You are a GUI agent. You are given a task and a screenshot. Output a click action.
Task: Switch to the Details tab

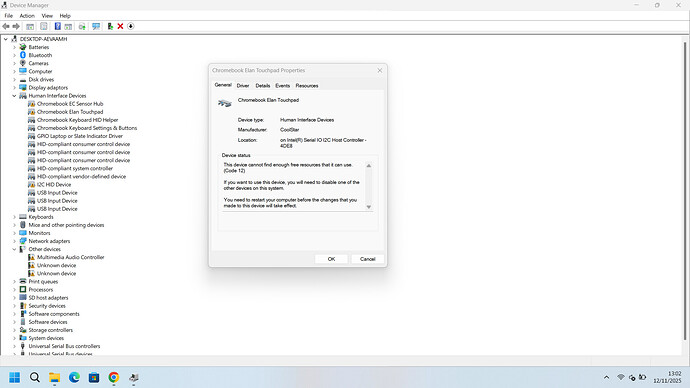(263, 86)
